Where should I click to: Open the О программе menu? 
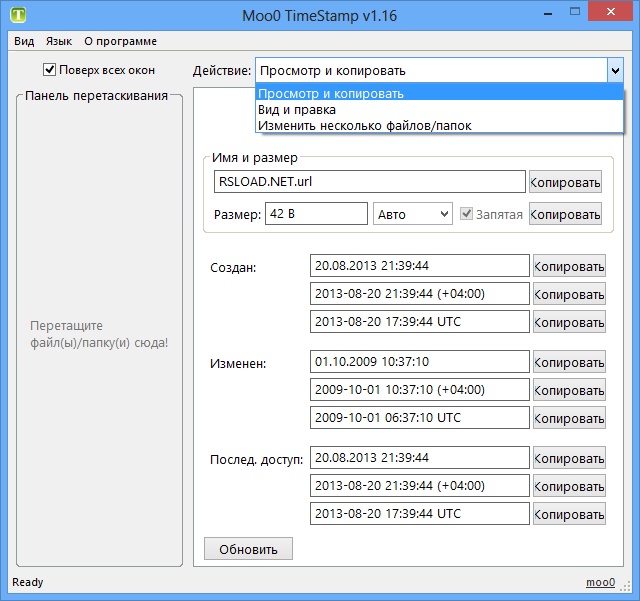coord(120,41)
